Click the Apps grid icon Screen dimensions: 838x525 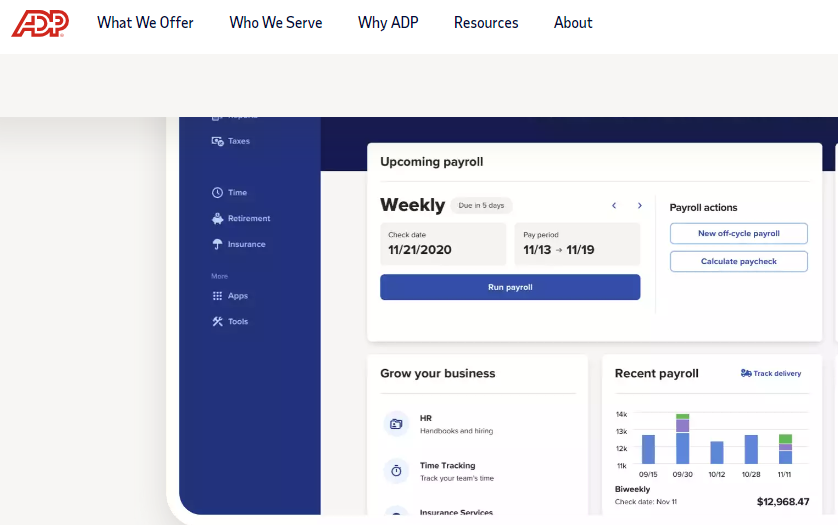click(x=217, y=296)
